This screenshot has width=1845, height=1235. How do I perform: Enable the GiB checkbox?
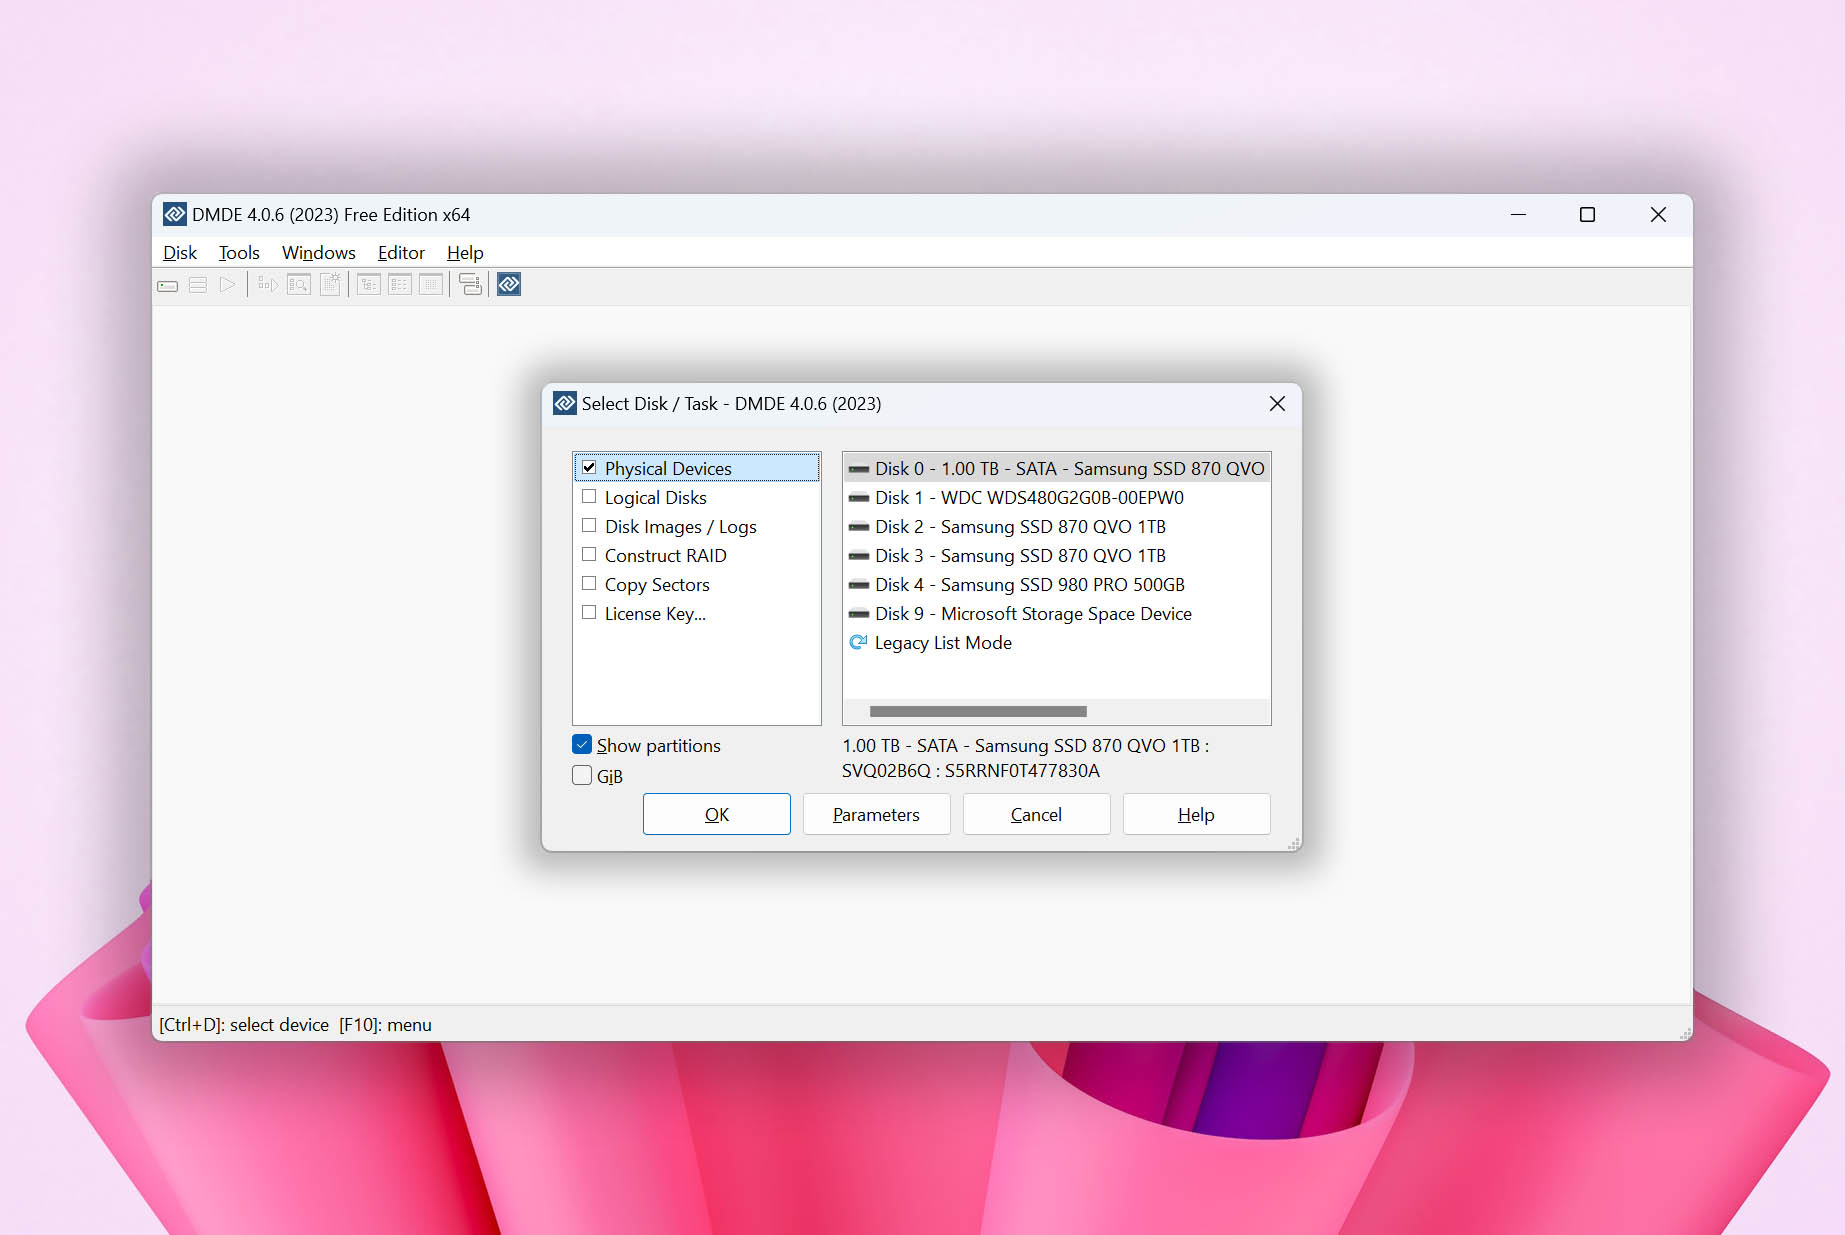click(x=582, y=775)
